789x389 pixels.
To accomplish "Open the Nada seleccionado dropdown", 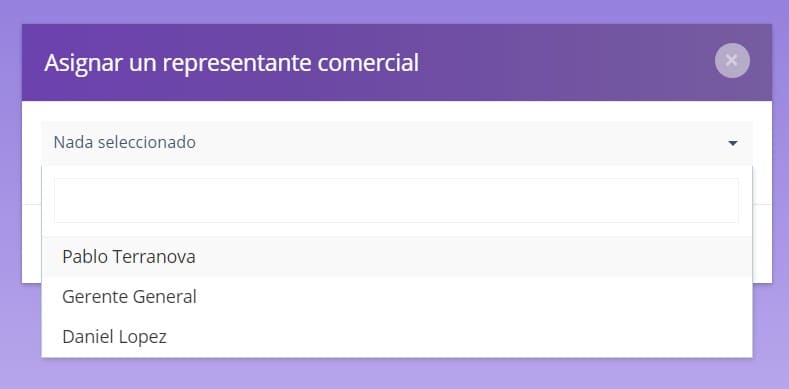I will 397,143.
